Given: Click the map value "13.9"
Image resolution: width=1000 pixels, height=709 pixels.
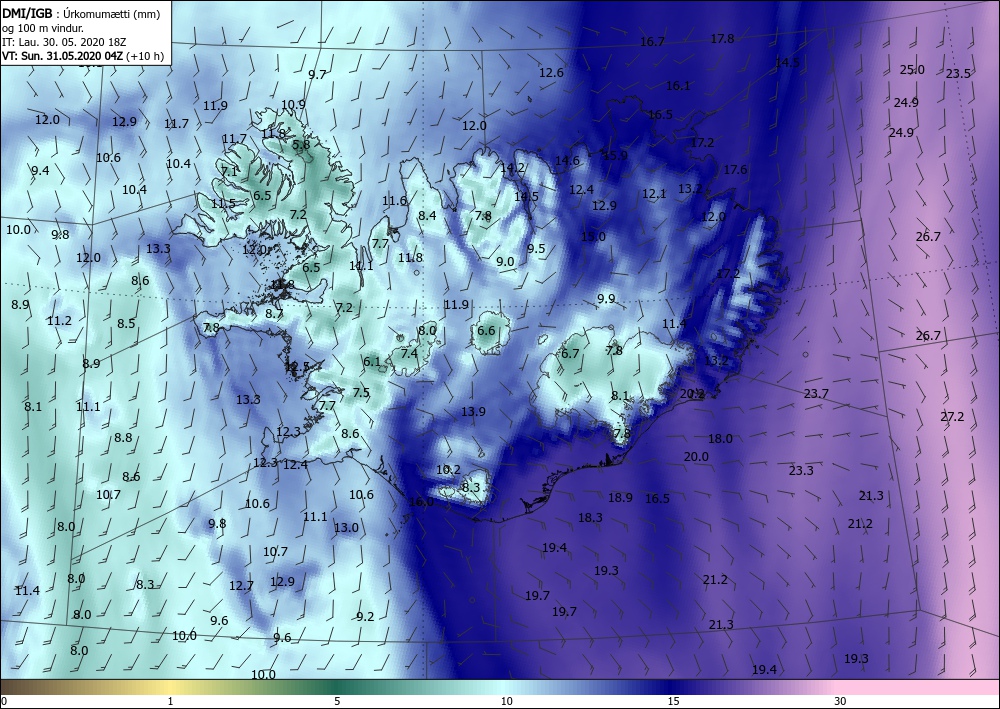Looking at the screenshot, I should (x=473, y=411).
